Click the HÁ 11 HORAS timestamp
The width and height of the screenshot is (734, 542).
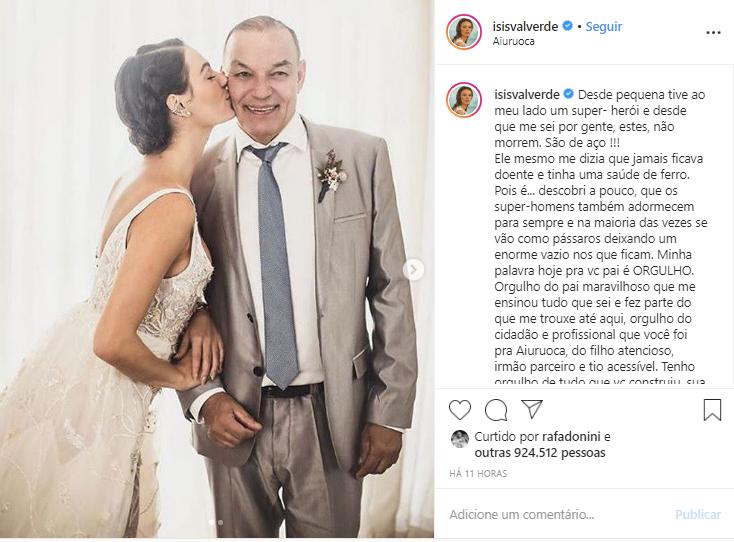pos(478,474)
